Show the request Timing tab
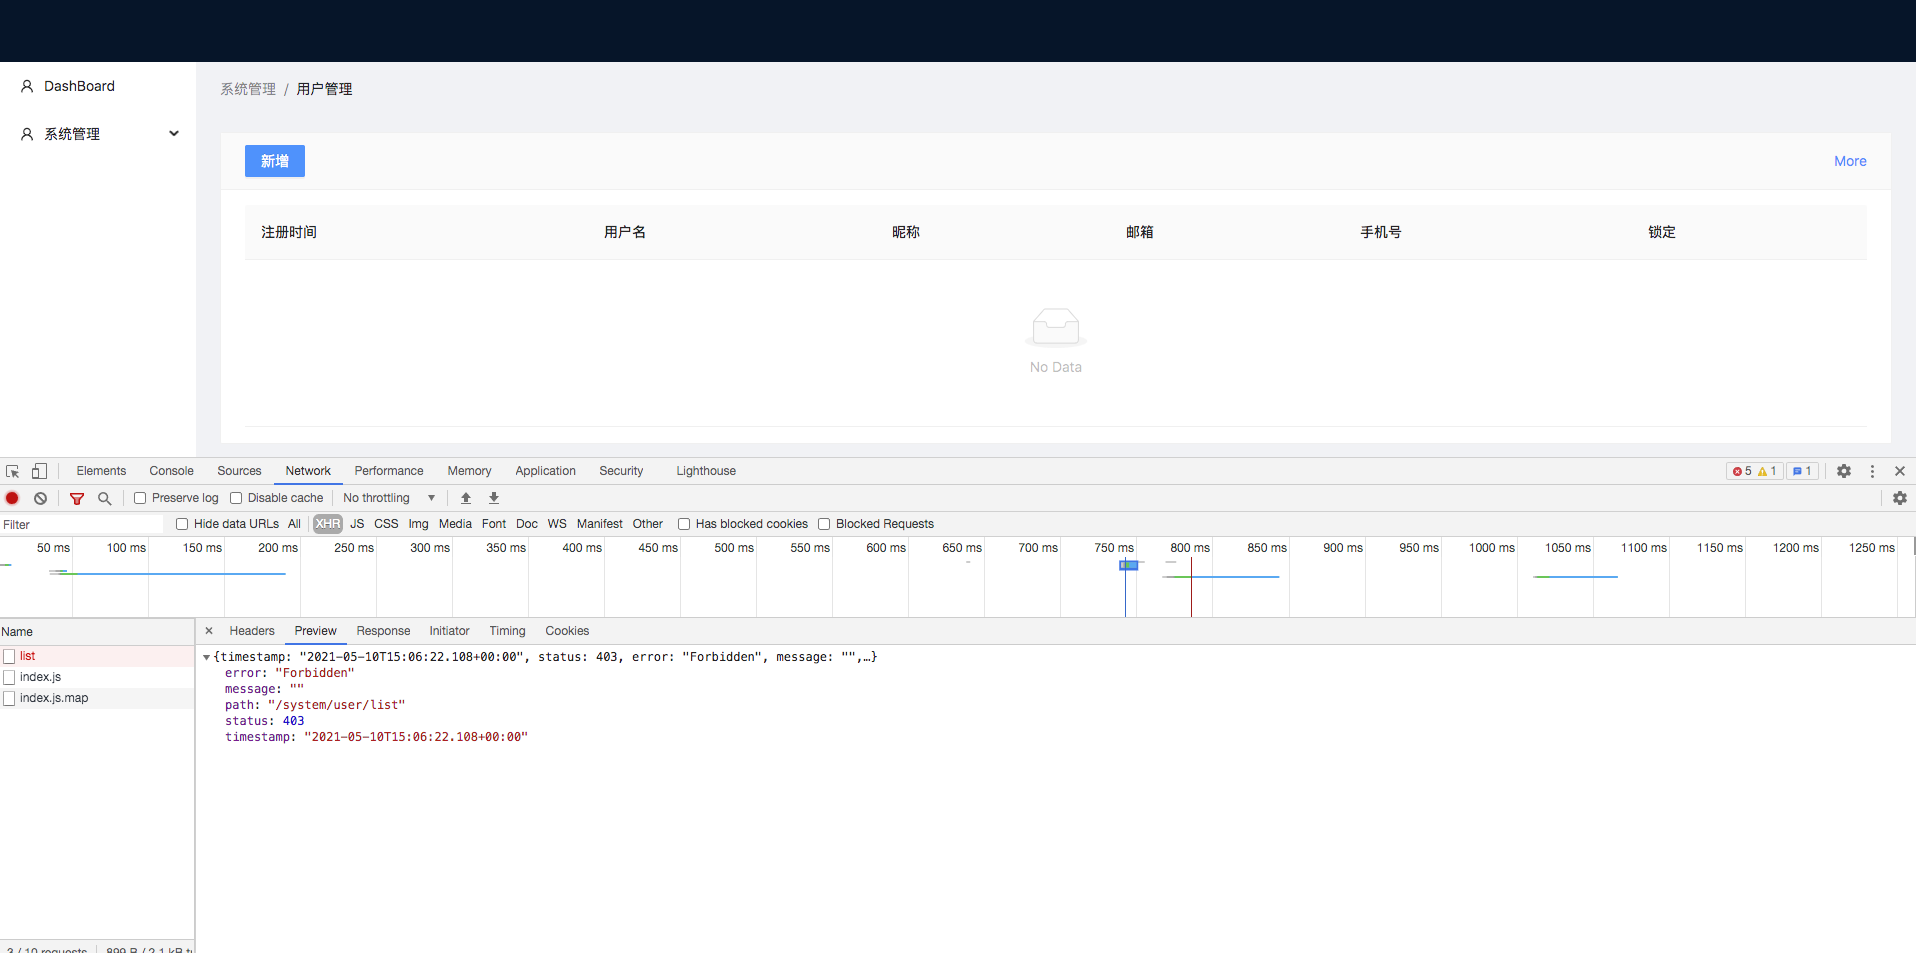The width and height of the screenshot is (1916, 953). pyautogui.click(x=507, y=631)
